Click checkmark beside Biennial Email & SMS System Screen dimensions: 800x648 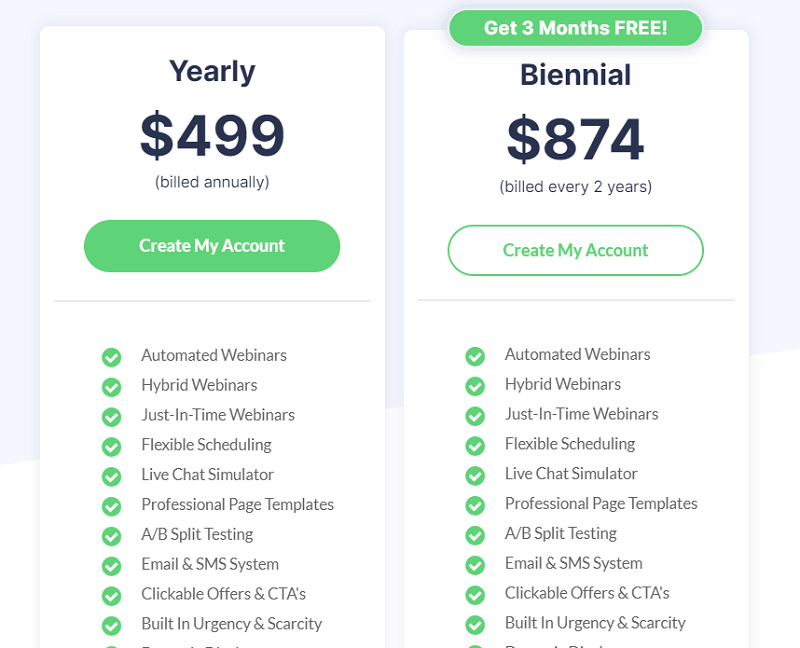pyautogui.click(x=475, y=565)
